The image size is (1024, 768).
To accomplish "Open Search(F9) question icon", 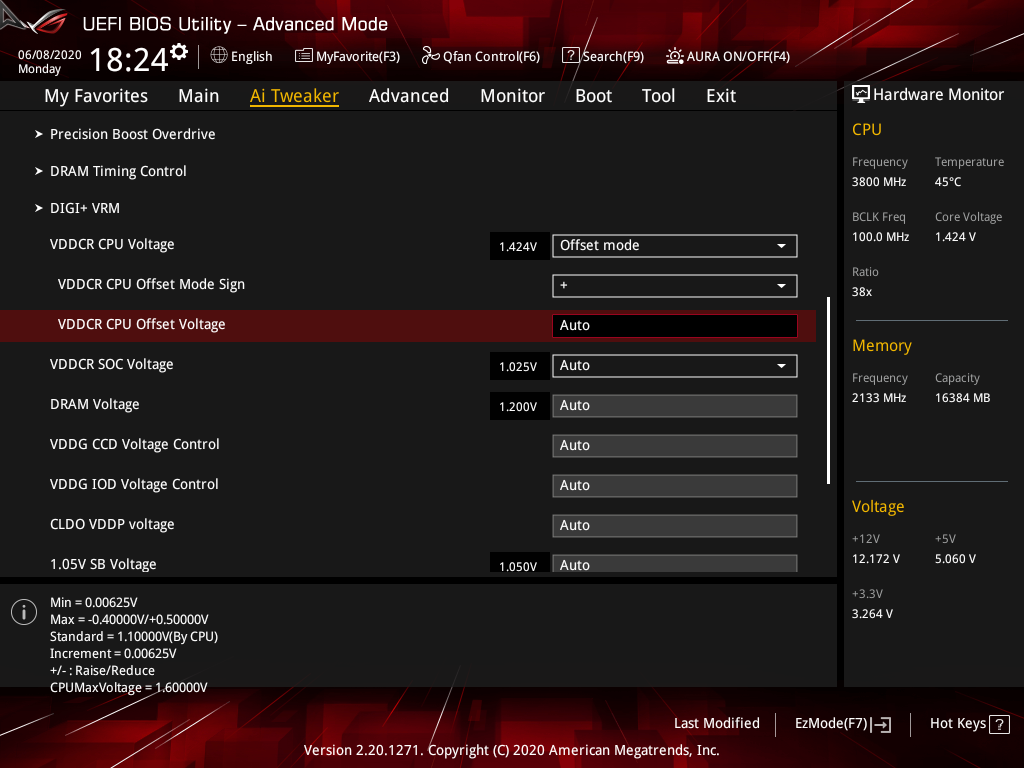I will point(570,56).
